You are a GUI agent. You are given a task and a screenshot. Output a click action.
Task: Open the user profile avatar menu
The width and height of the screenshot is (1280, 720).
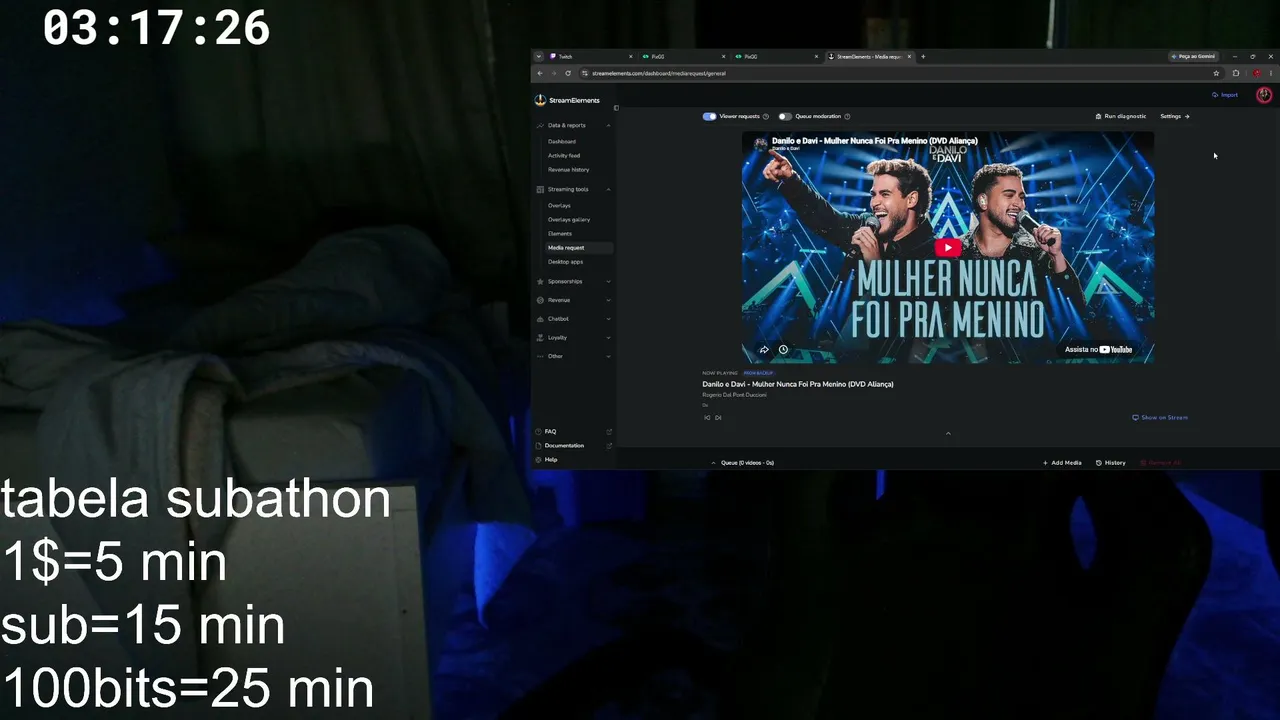click(1264, 95)
